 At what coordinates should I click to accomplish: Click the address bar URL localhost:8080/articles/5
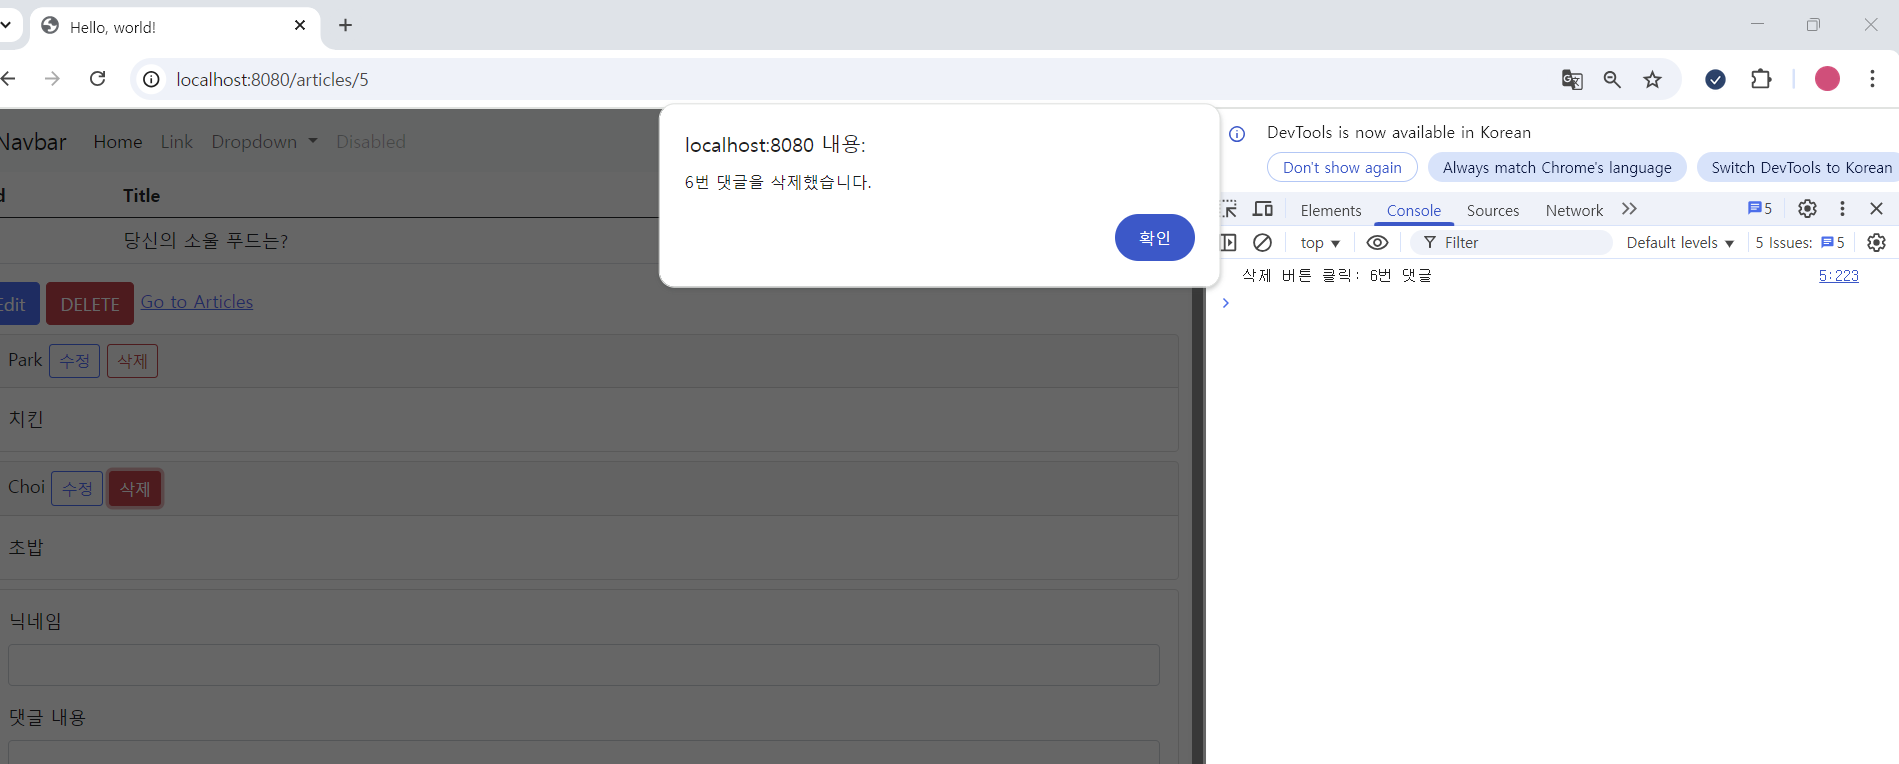click(x=272, y=79)
